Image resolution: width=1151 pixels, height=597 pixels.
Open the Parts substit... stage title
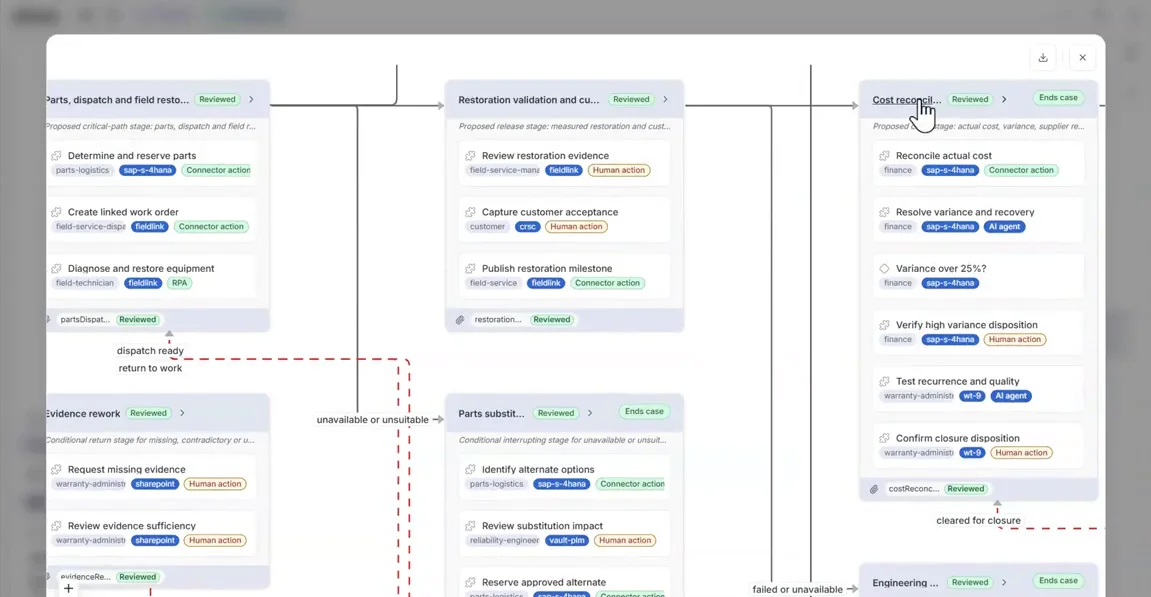491,413
